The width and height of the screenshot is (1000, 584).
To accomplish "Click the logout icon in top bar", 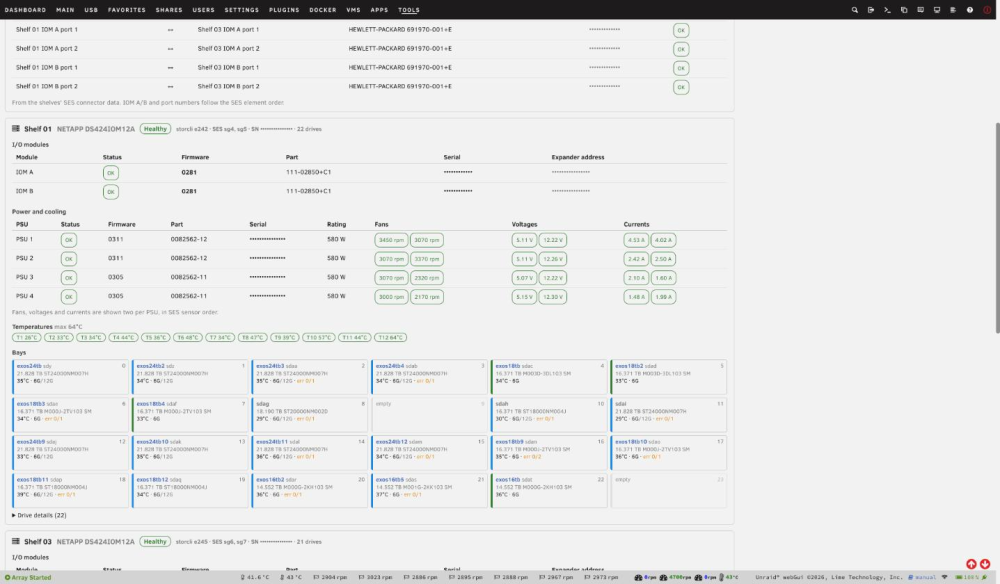I will pyautogui.click(x=871, y=10).
